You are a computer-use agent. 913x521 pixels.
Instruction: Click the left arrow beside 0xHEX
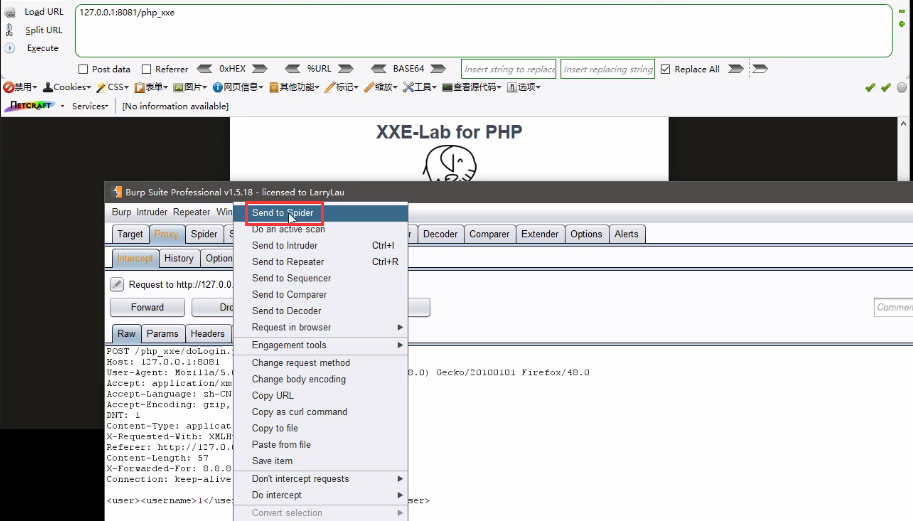click(x=206, y=69)
